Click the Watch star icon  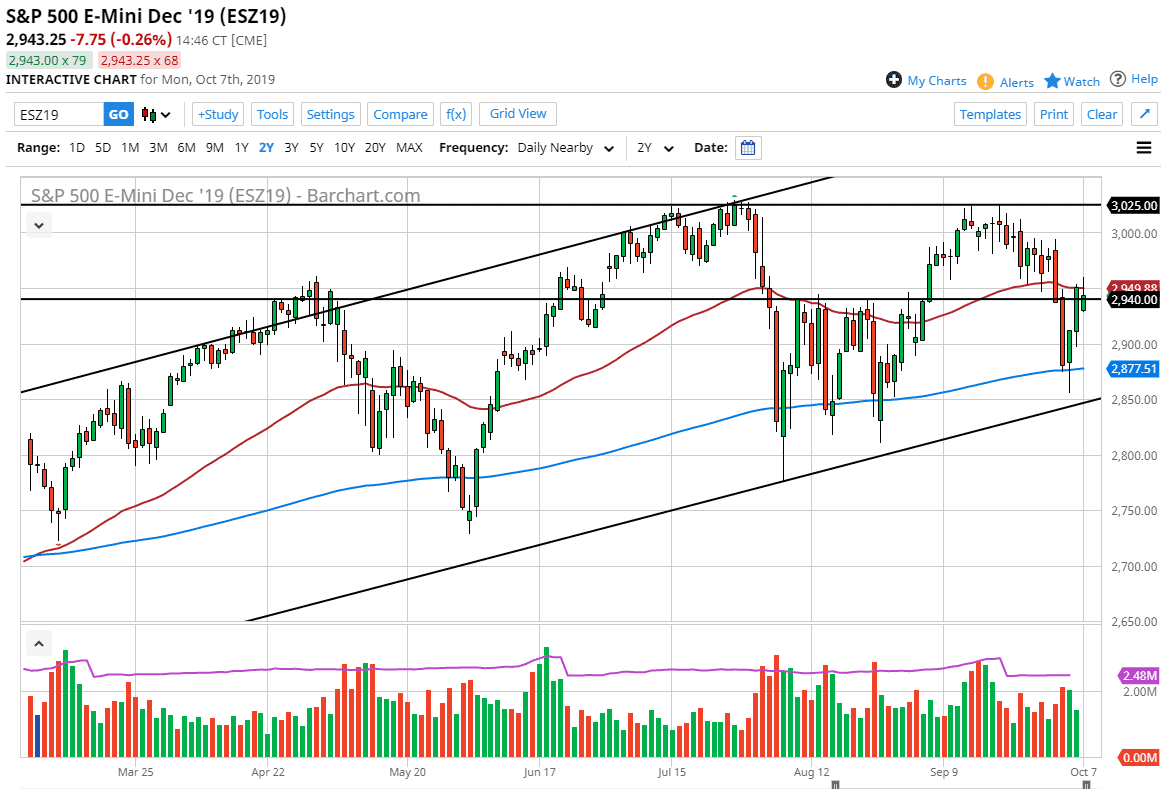pyautogui.click(x=1052, y=81)
